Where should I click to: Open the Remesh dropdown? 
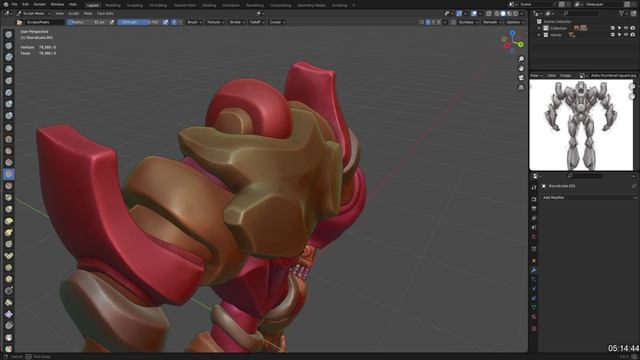point(492,22)
